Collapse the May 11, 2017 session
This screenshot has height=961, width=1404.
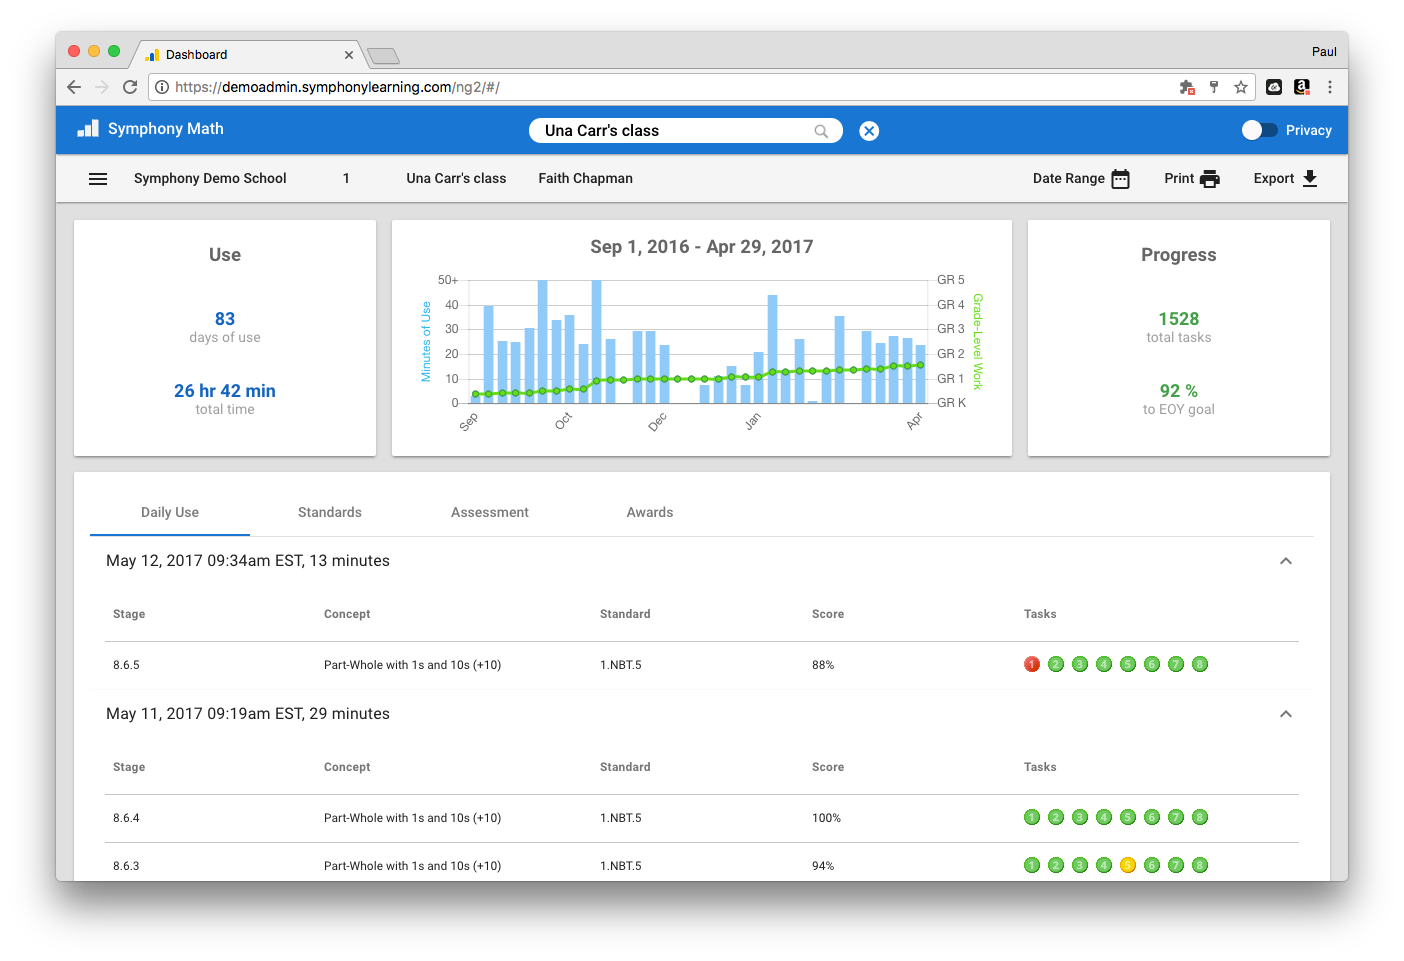point(1286,714)
